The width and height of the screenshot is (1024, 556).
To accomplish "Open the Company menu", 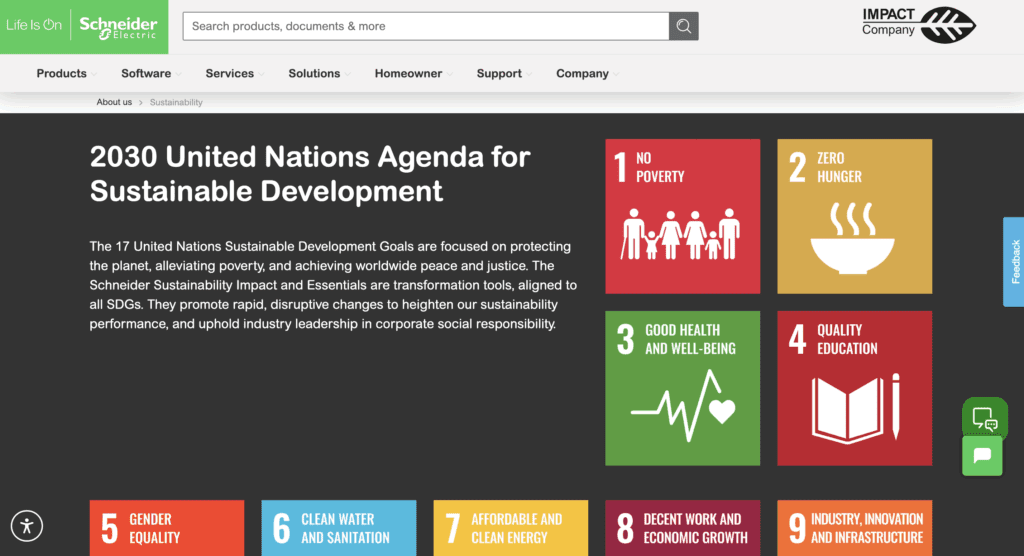I will 583,73.
